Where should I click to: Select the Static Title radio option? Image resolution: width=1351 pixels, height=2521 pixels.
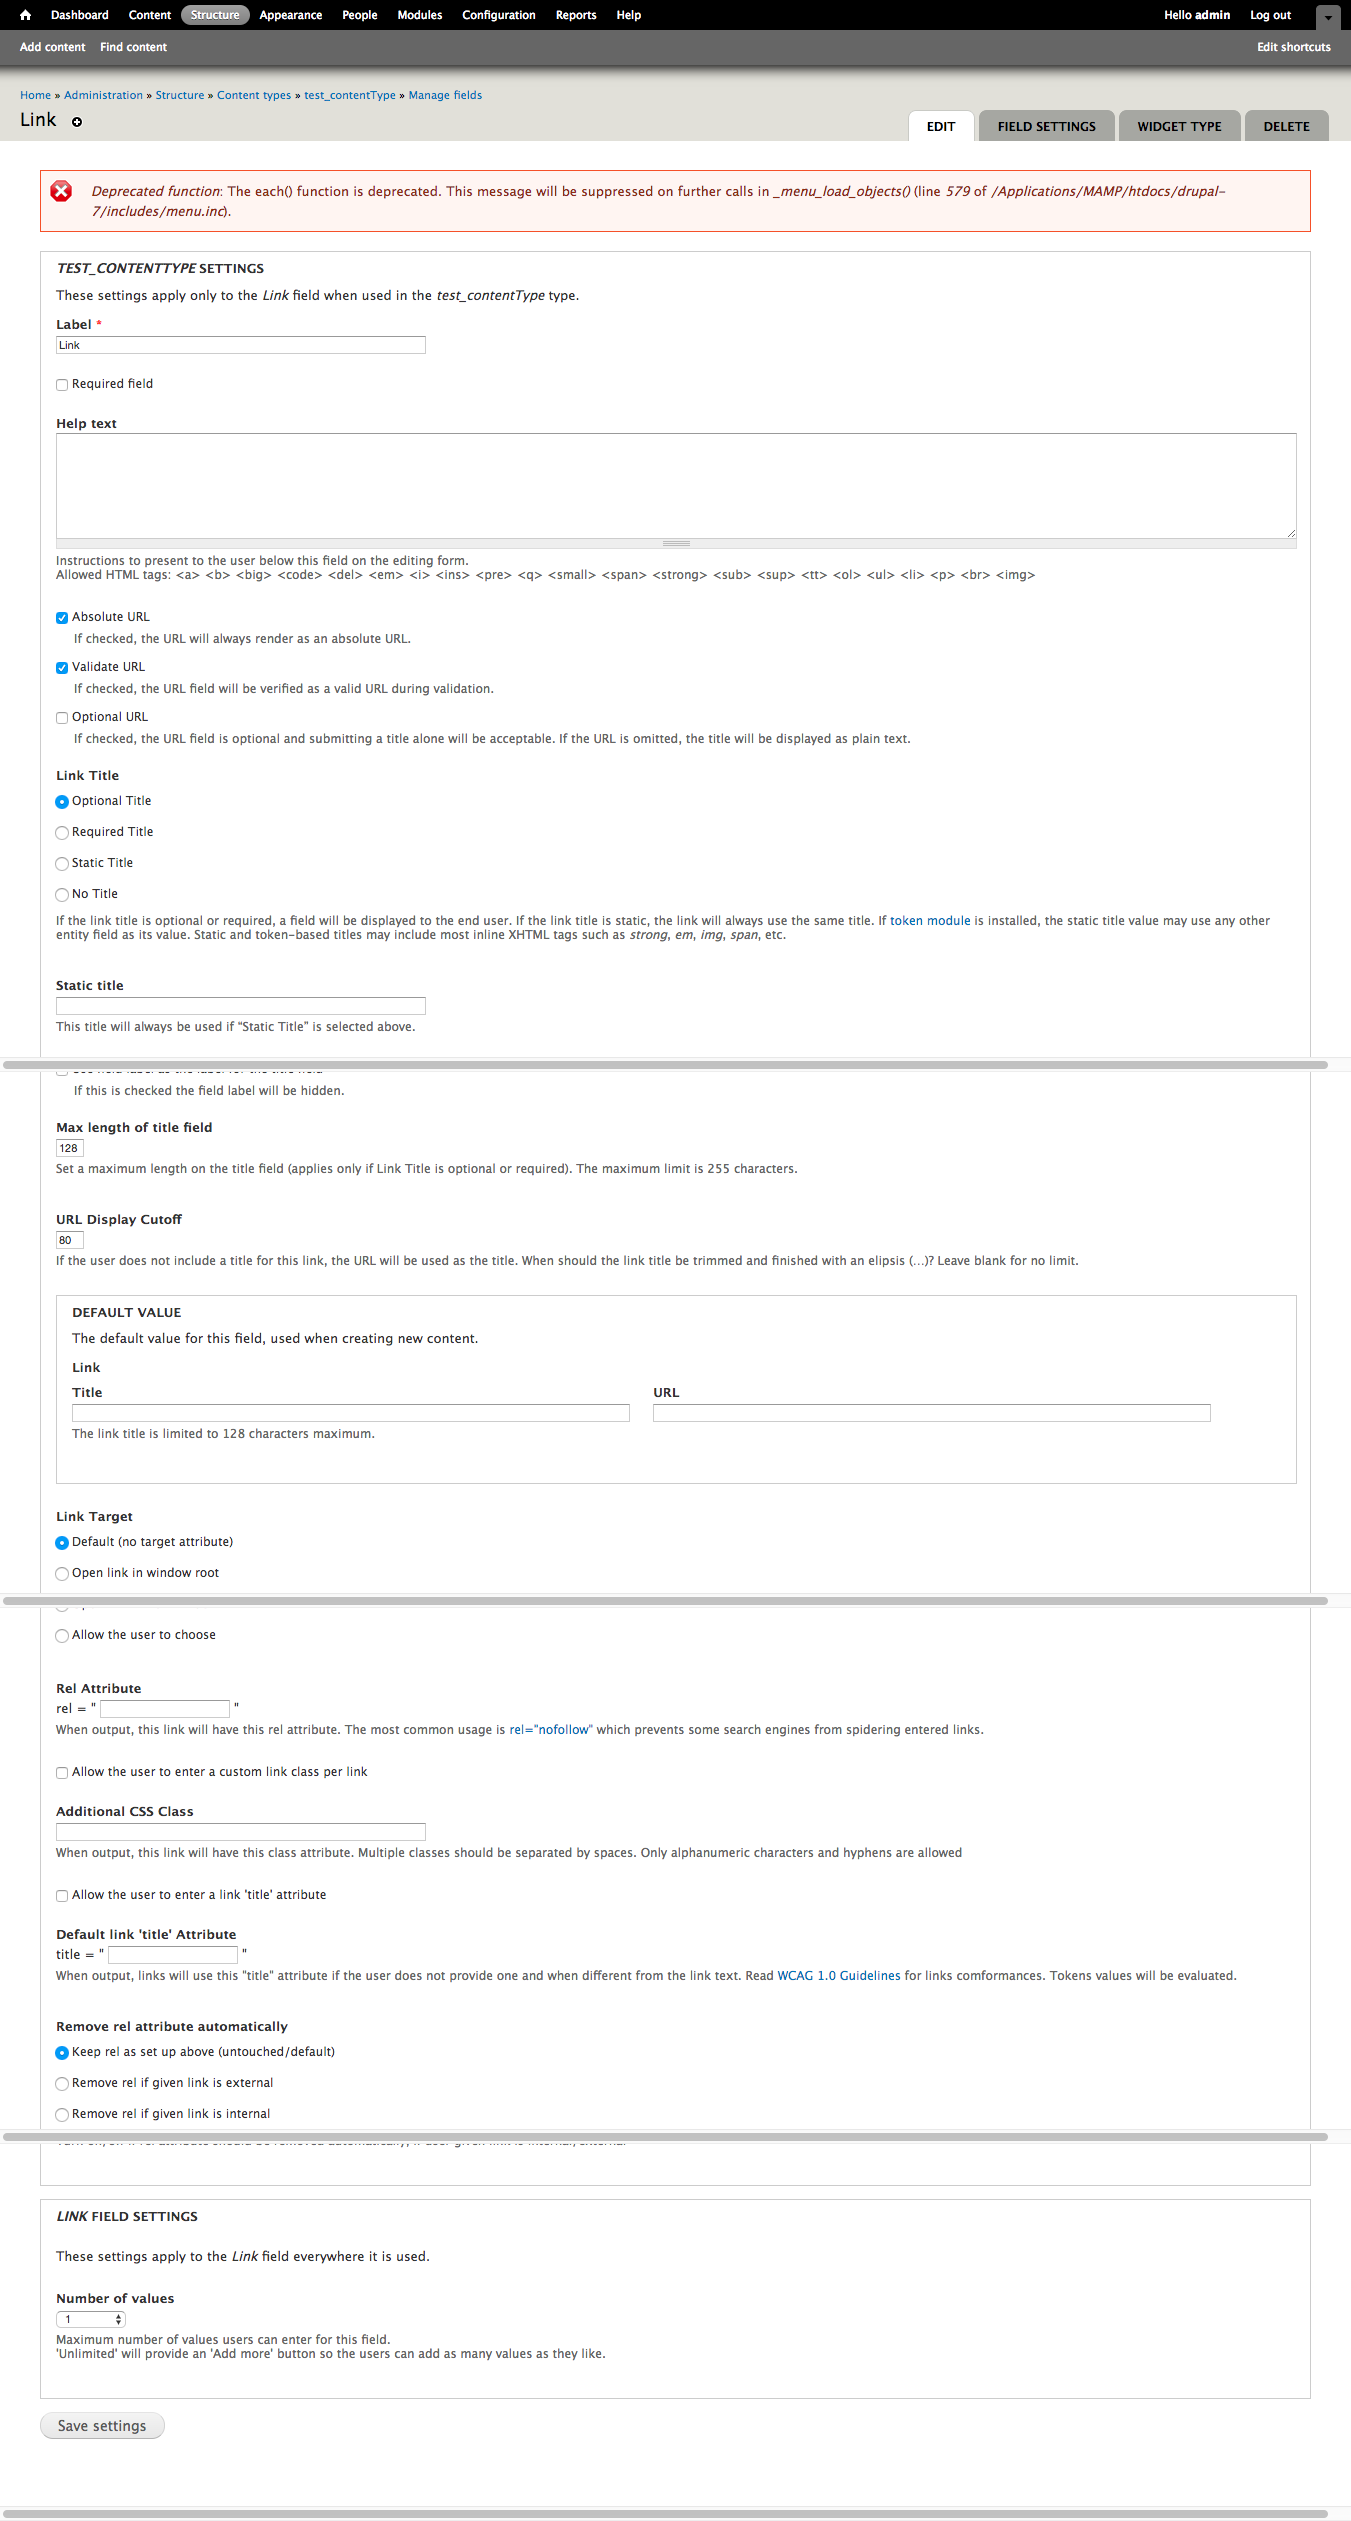point(62,864)
